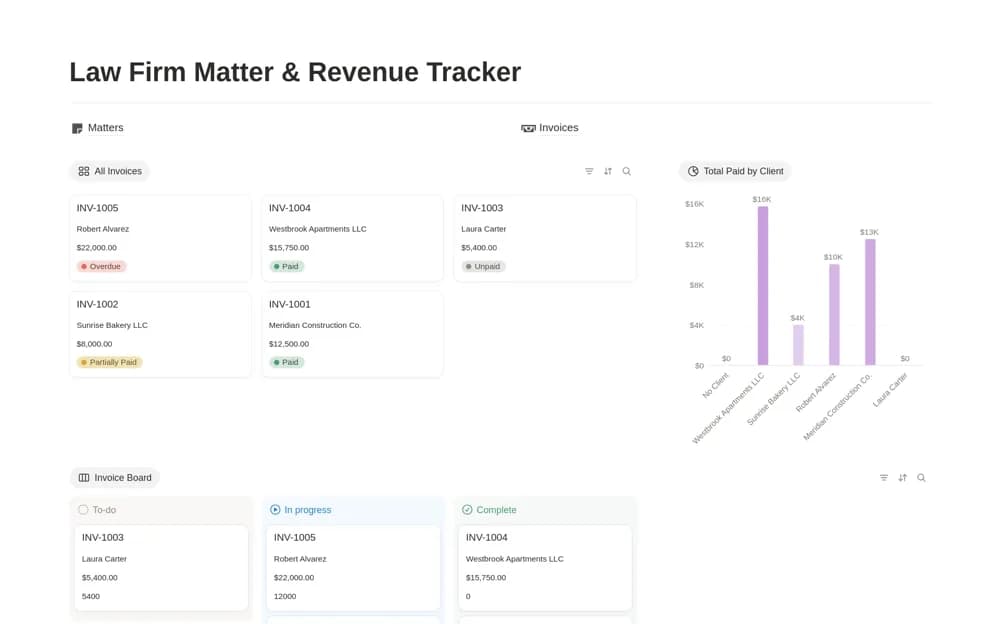Click the board icon in Invoice Board tab
This screenshot has height=624, width=1000.
(x=84, y=477)
